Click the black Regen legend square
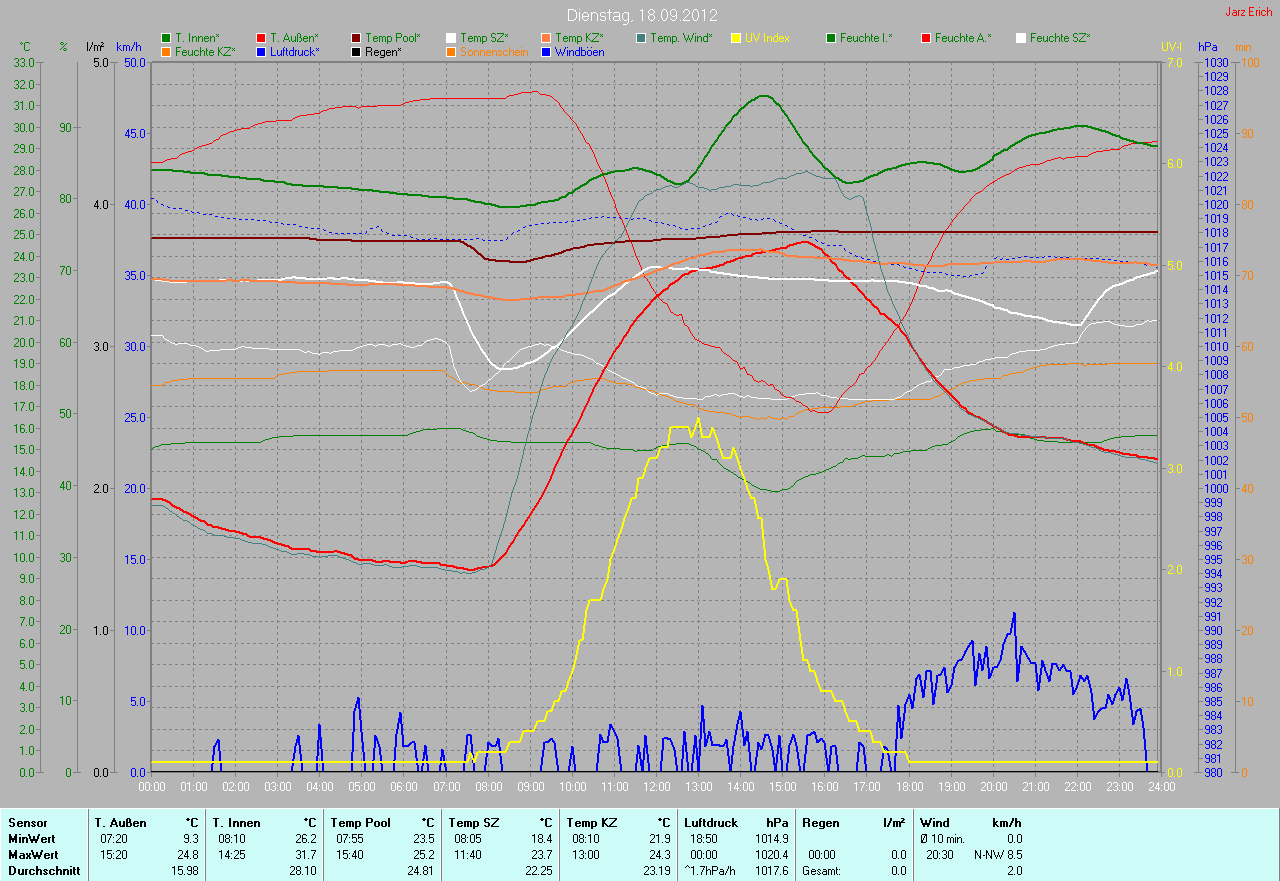 pyautogui.click(x=357, y=52)
